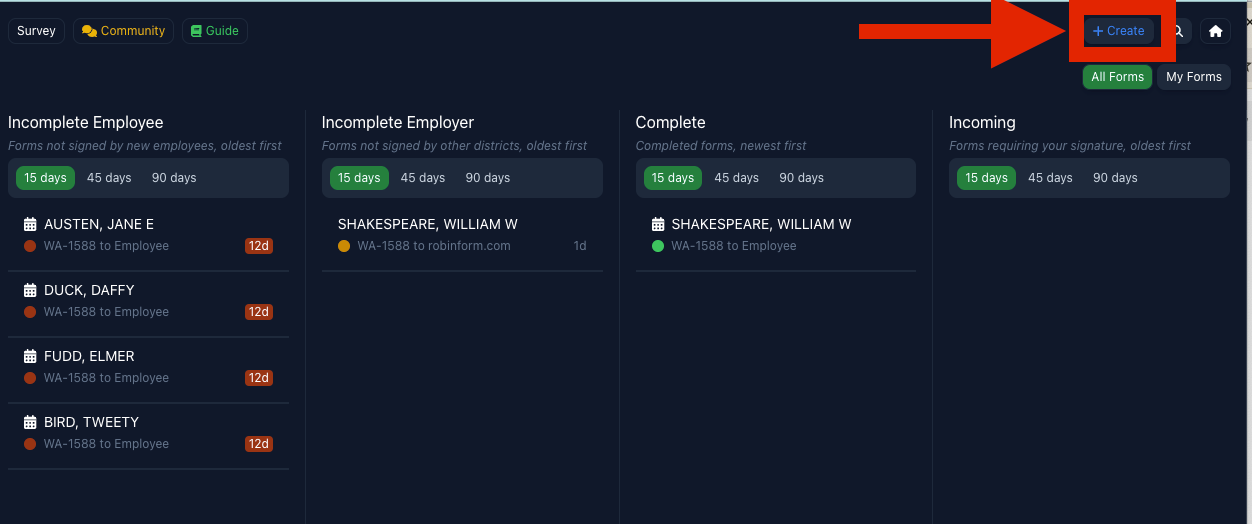The width and height of the screenshot is (1252, 524).
Task: Click the Create button
Action: [1119, 31]
